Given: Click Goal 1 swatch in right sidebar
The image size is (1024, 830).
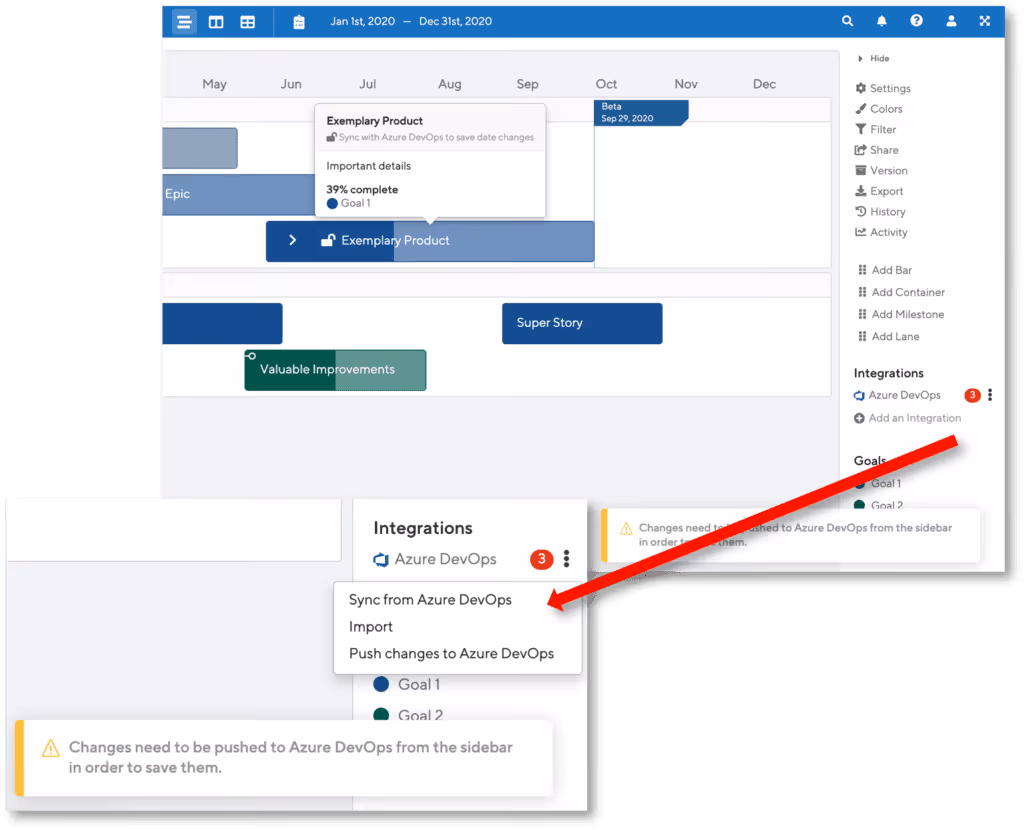Looking at the screenshot, I should 860,484.
